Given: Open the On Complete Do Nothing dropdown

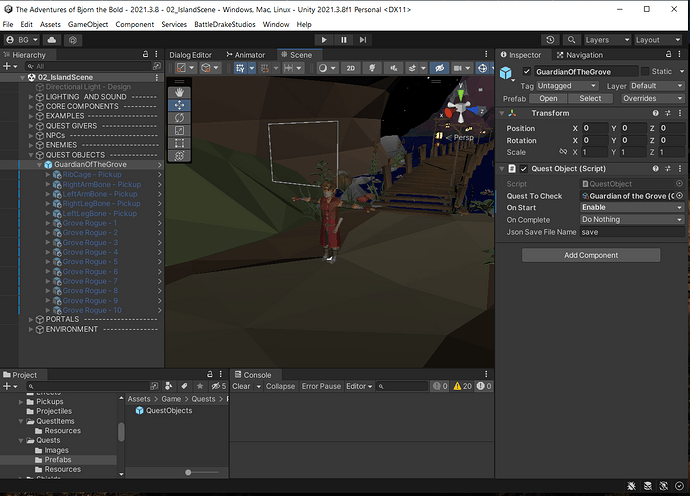Looking at the screenshot, I should pos(632,219).
